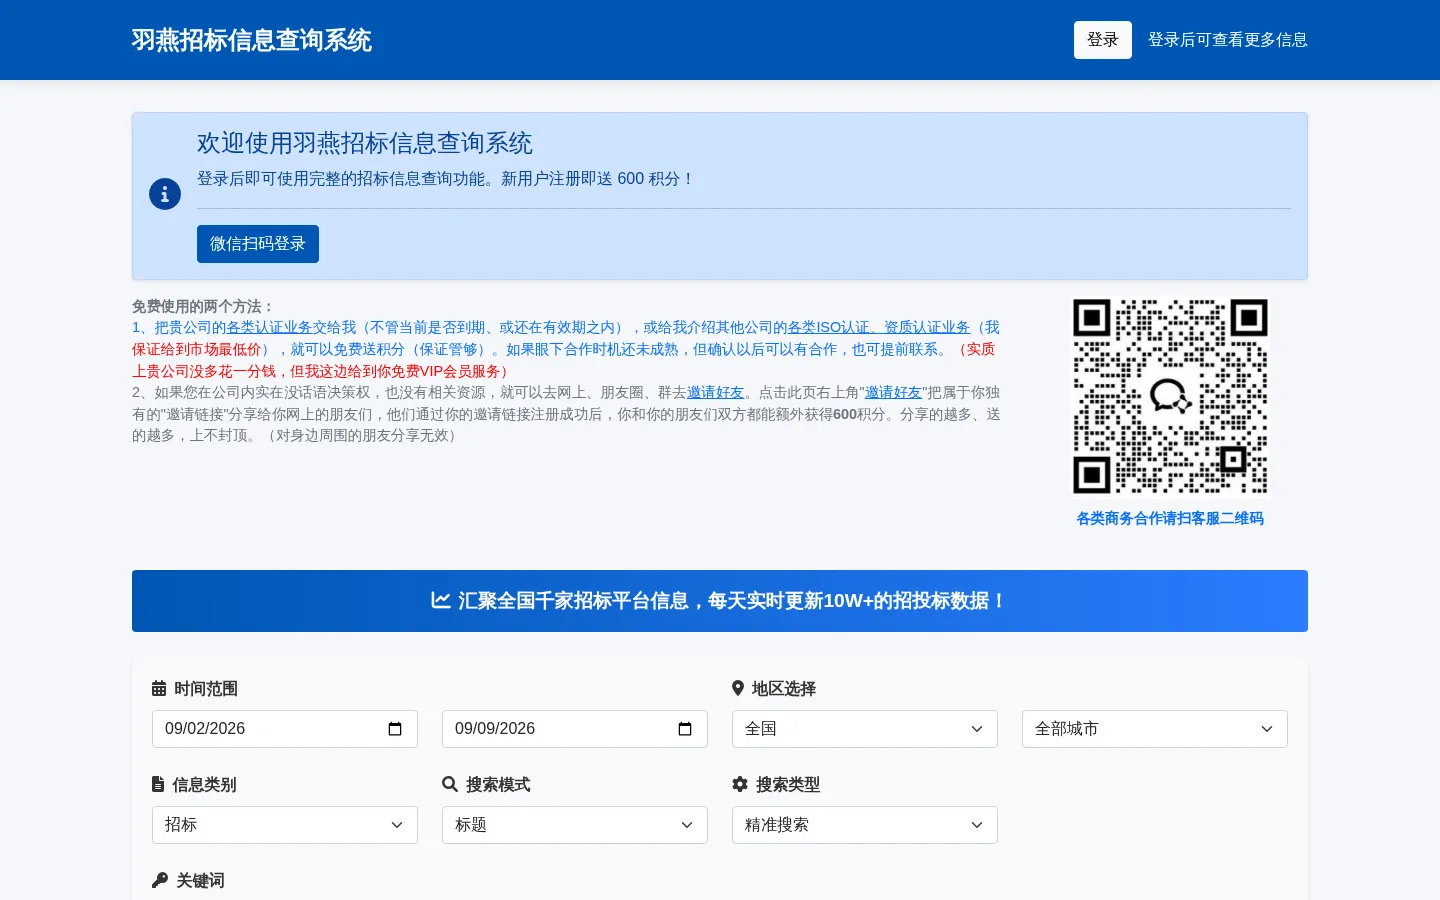Open the 各类认证业务 link
Screen dimensions: 1440x900
click(x=269, y=327)
